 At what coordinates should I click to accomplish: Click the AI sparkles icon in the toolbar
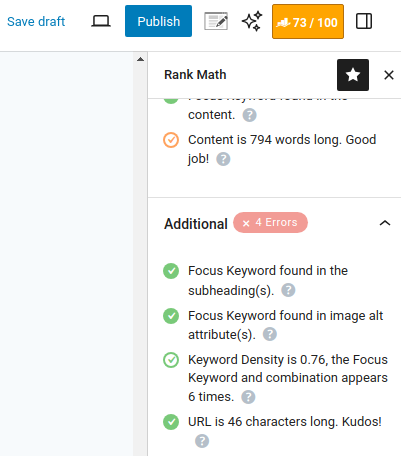tap(252, 21)
